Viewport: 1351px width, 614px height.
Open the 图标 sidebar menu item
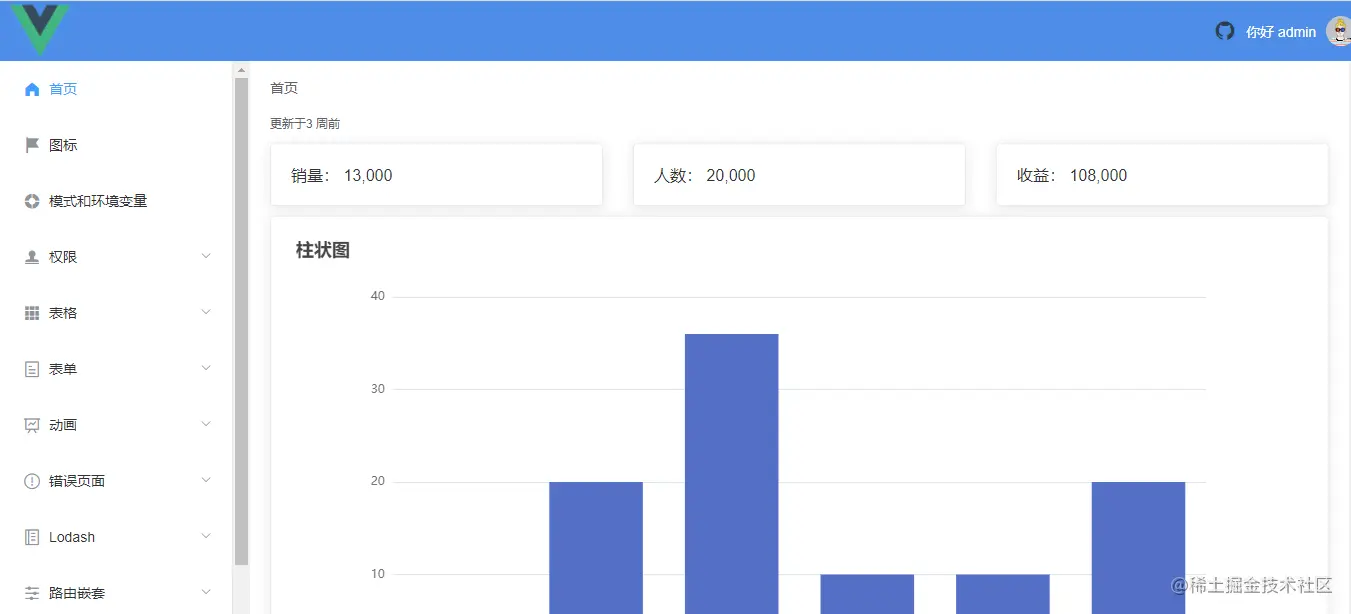(116, 145)
